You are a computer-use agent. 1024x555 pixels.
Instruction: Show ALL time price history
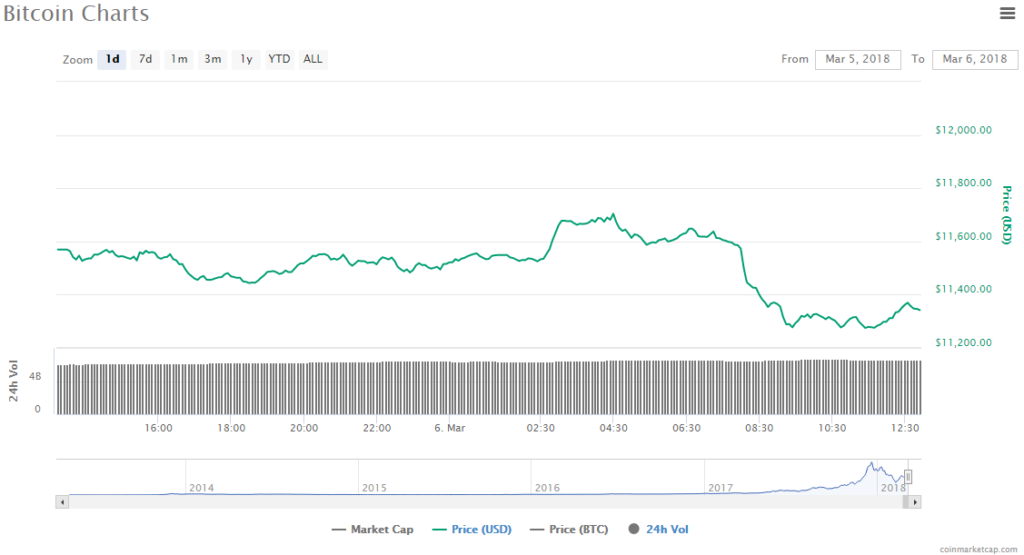(x=313, y=59)
